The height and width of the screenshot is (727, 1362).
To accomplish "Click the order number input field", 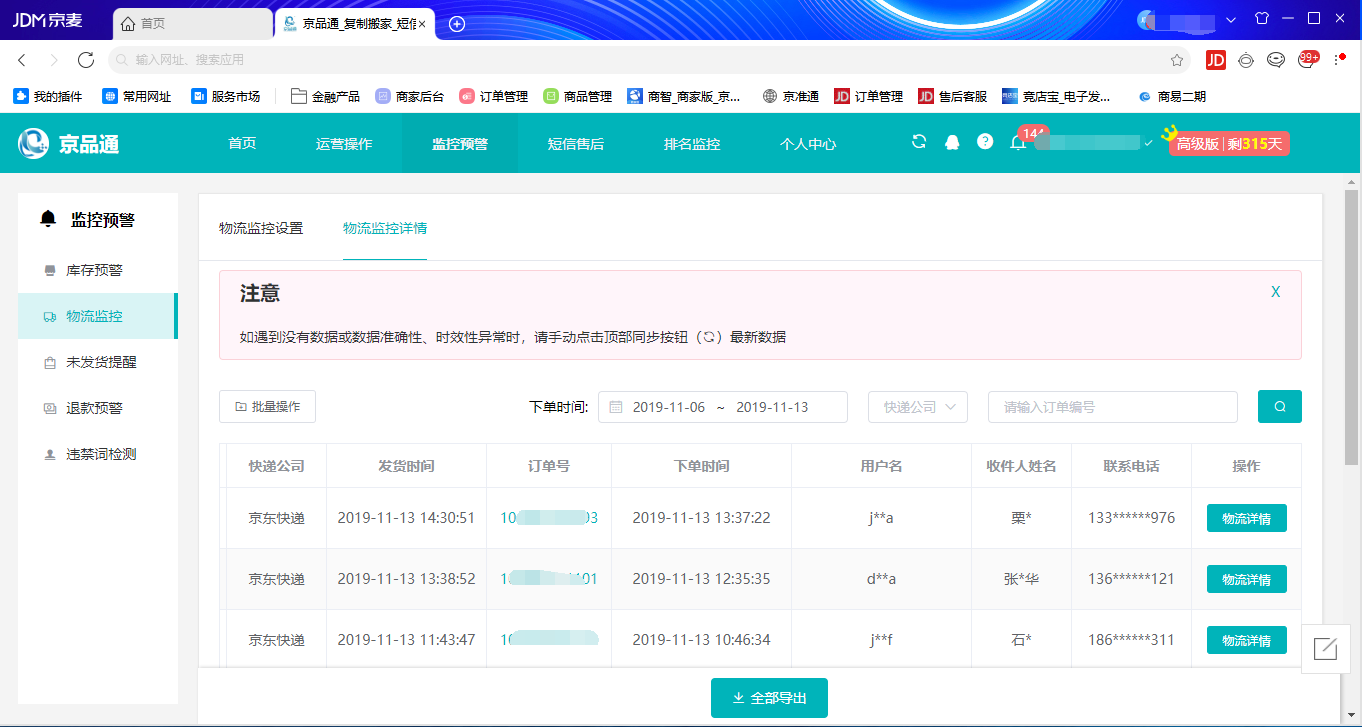I will 1112,407.
